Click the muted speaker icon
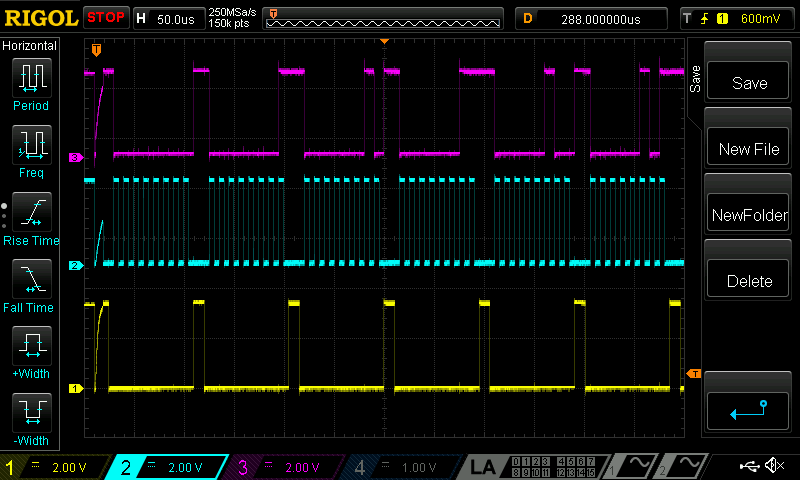 tap(774, 465)
